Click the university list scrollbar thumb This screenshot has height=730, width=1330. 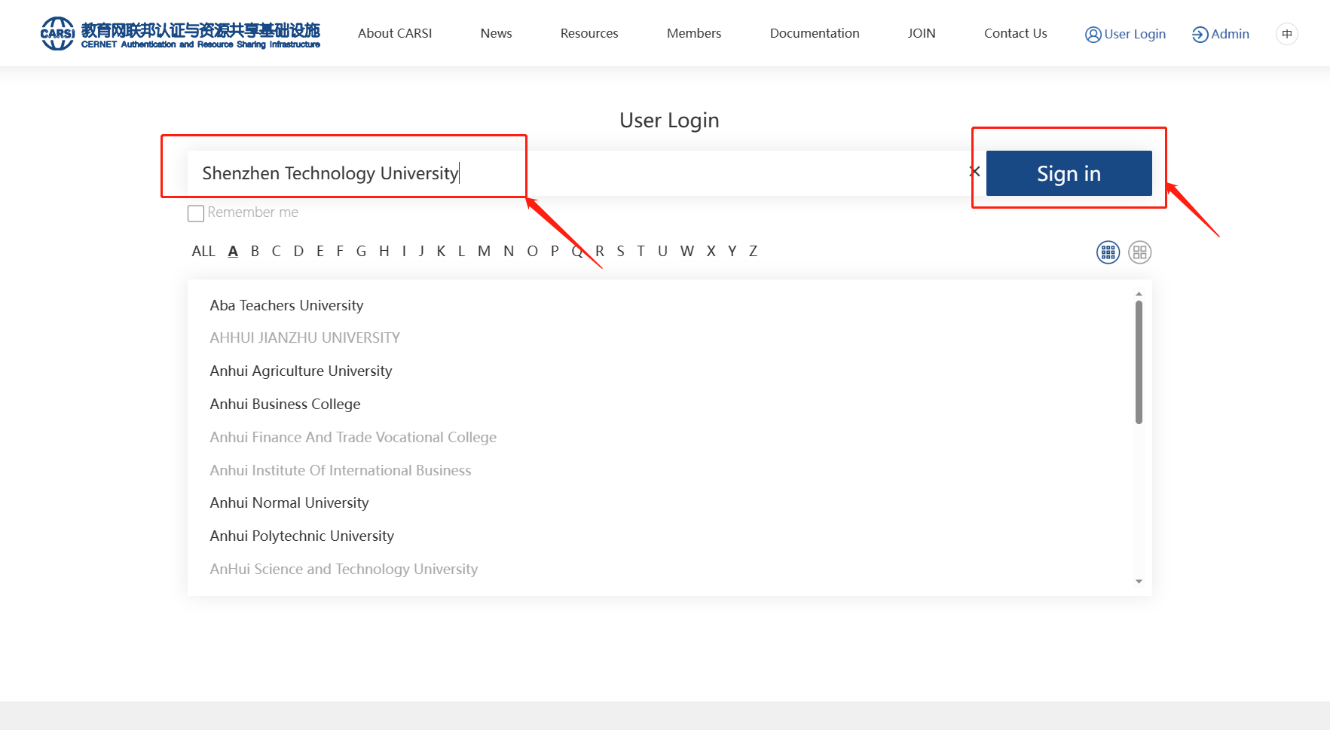pos(1139,362)
